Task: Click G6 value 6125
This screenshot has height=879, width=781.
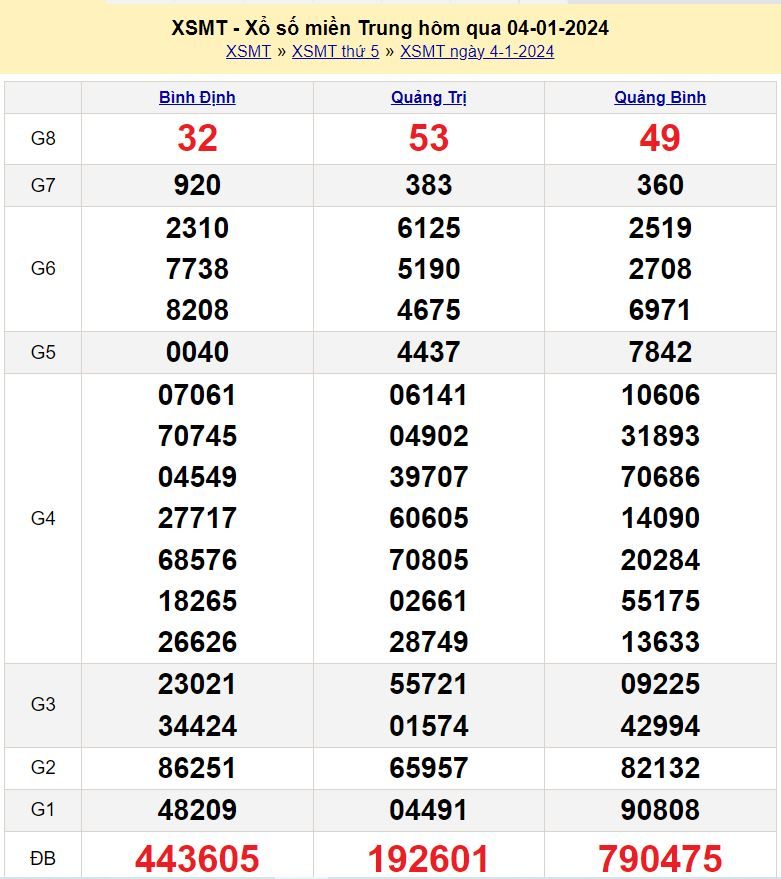Action: click(429, 228)
